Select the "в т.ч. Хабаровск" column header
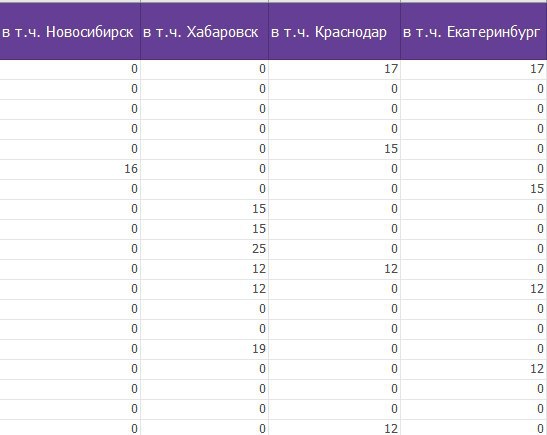The image size is (547, 435). tap(204, 31)
